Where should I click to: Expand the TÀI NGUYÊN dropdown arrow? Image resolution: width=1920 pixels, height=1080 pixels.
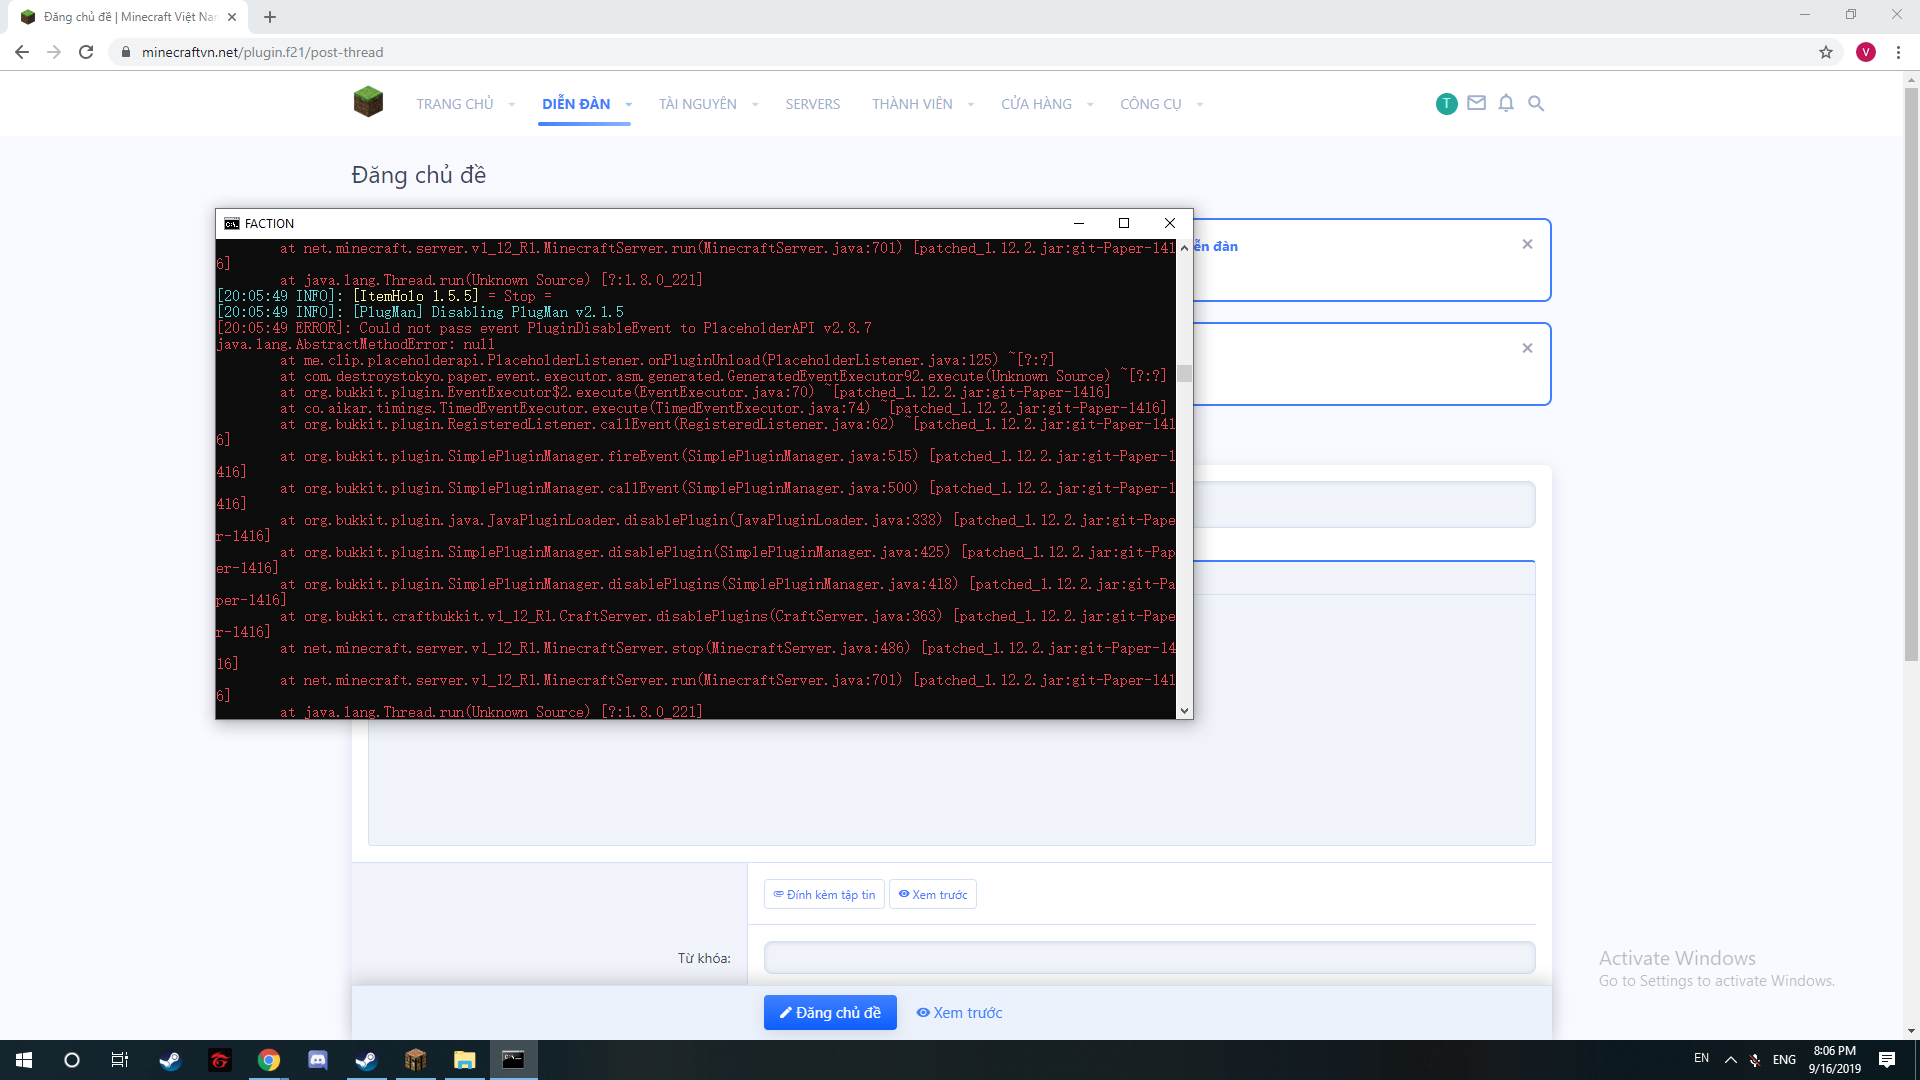pos(755,105)
